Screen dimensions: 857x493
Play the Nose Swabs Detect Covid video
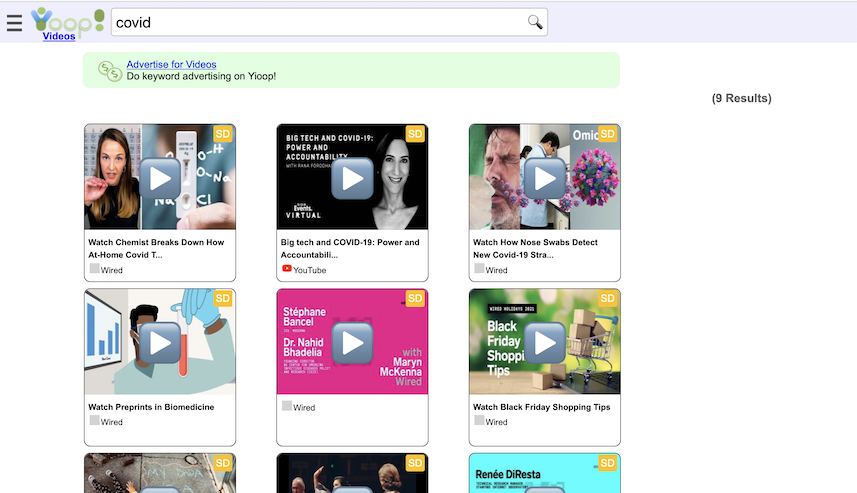tap(545, 178)
